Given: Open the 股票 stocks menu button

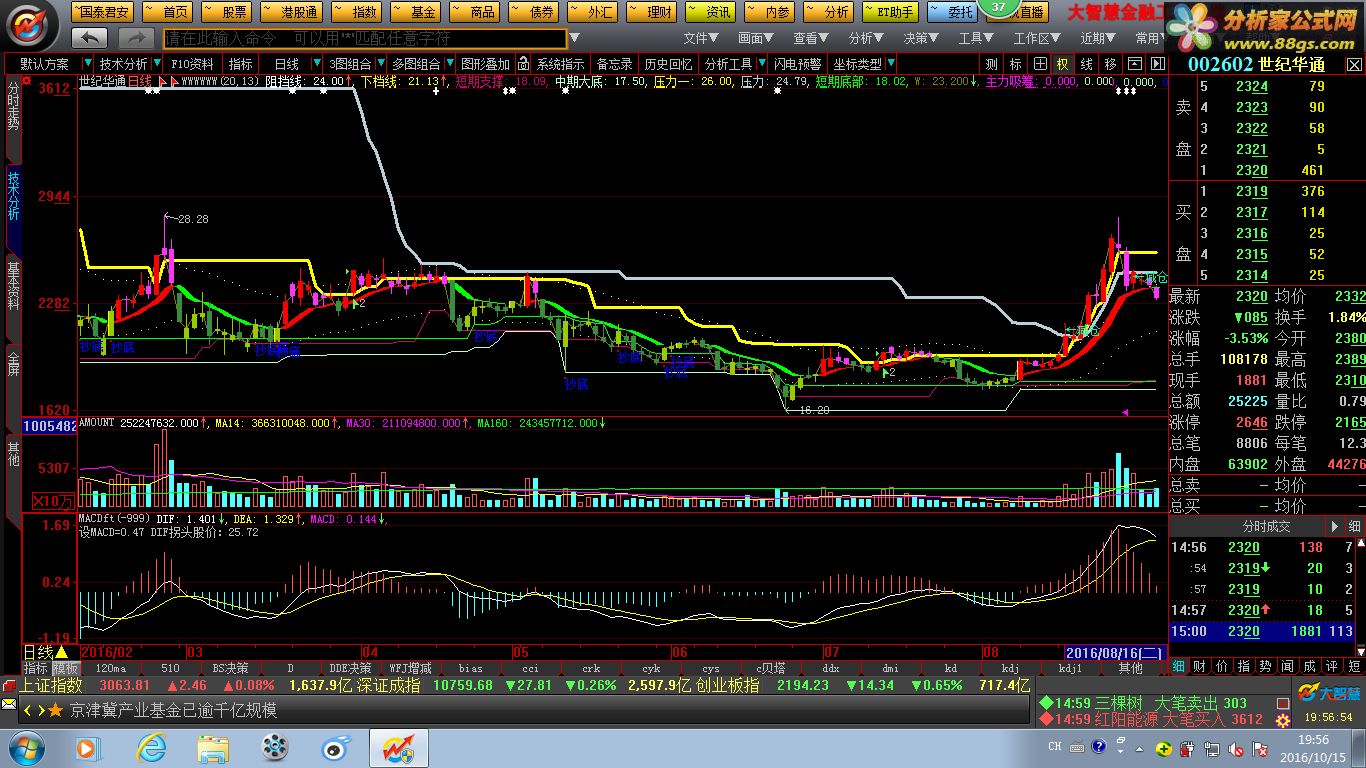Looking at the screenshot, I should tap(227, 12).
